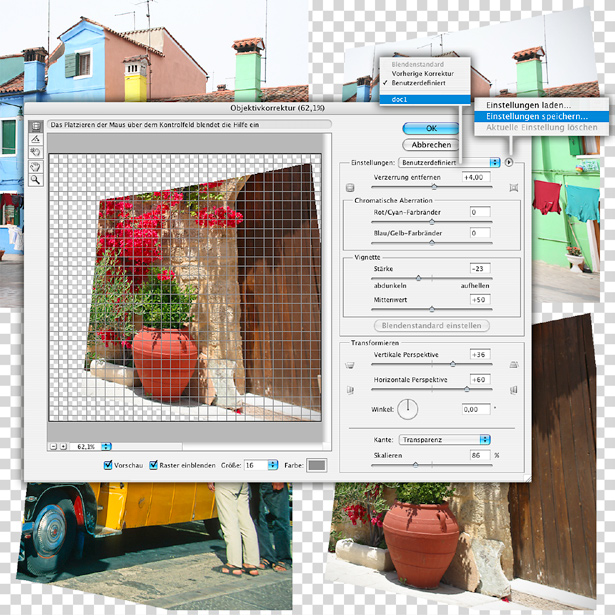Select the Zoom magnifier tool icon

pos(36,181)
